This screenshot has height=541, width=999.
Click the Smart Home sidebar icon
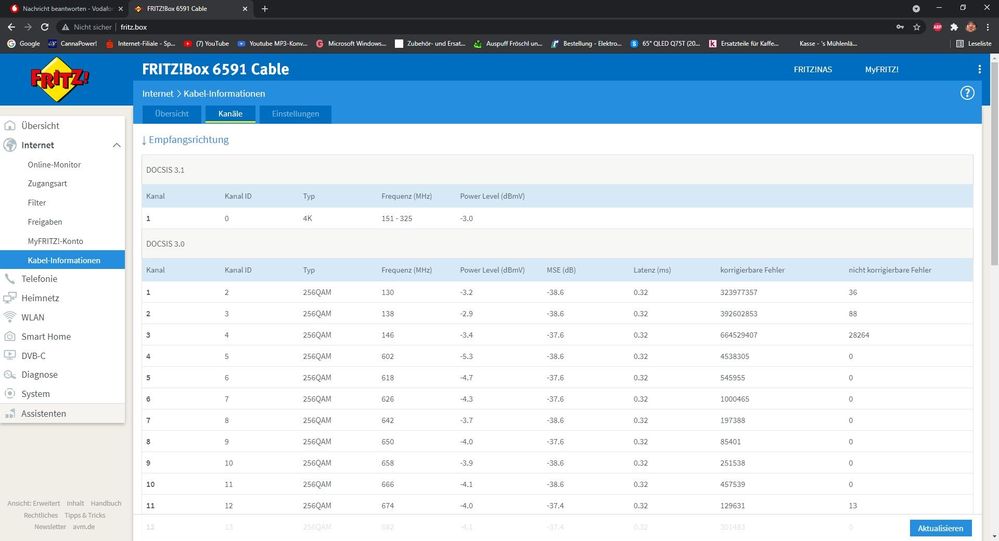11,337
